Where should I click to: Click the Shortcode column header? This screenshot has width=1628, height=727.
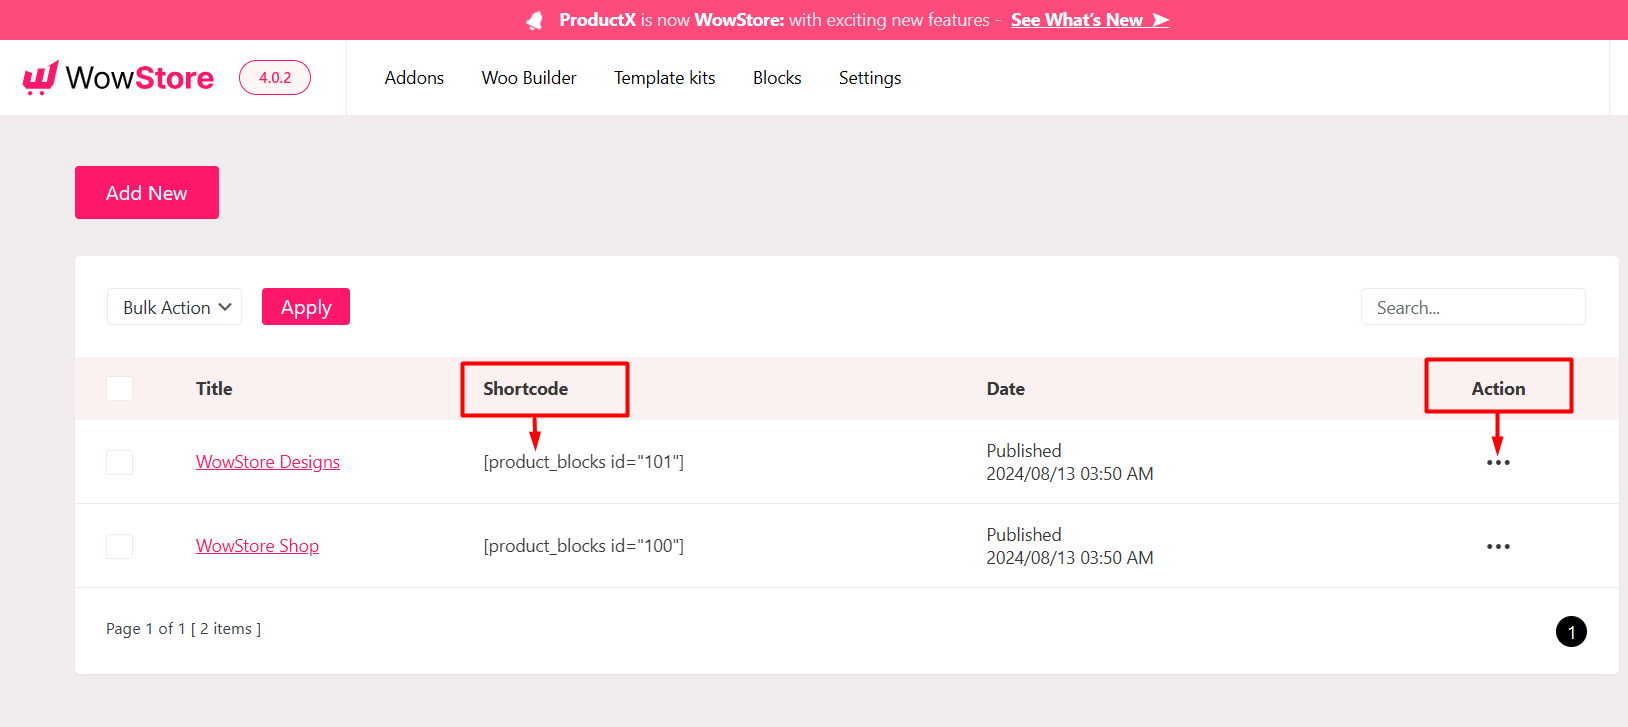[x=525, y=389]
